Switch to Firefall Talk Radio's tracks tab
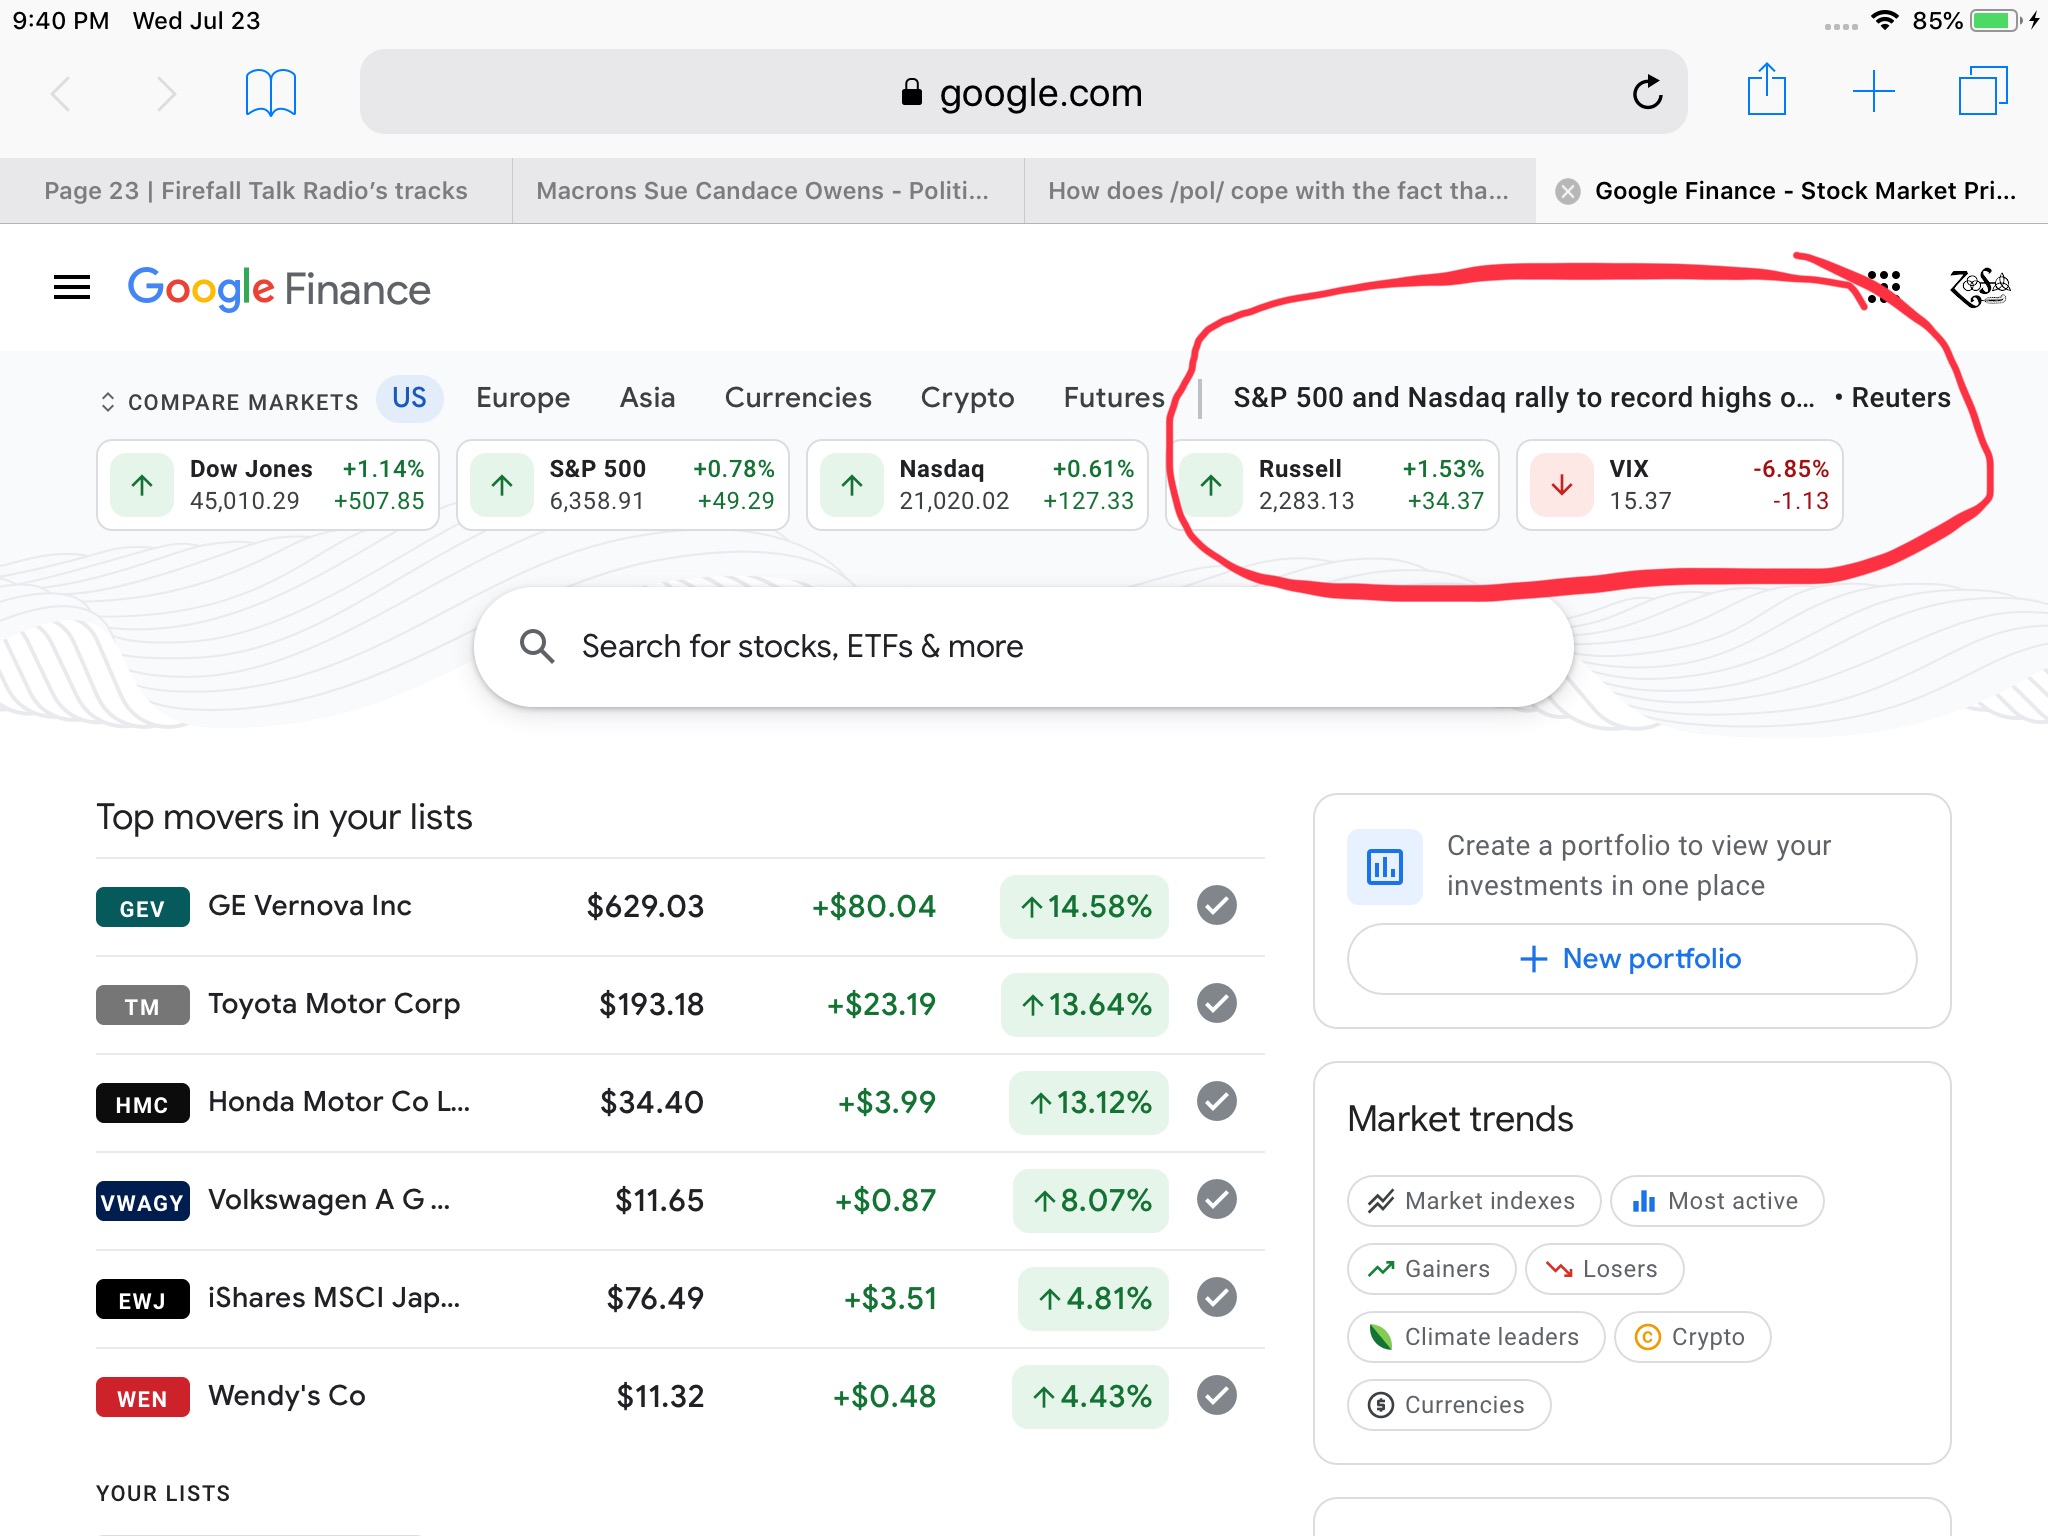 coord(256,191)
